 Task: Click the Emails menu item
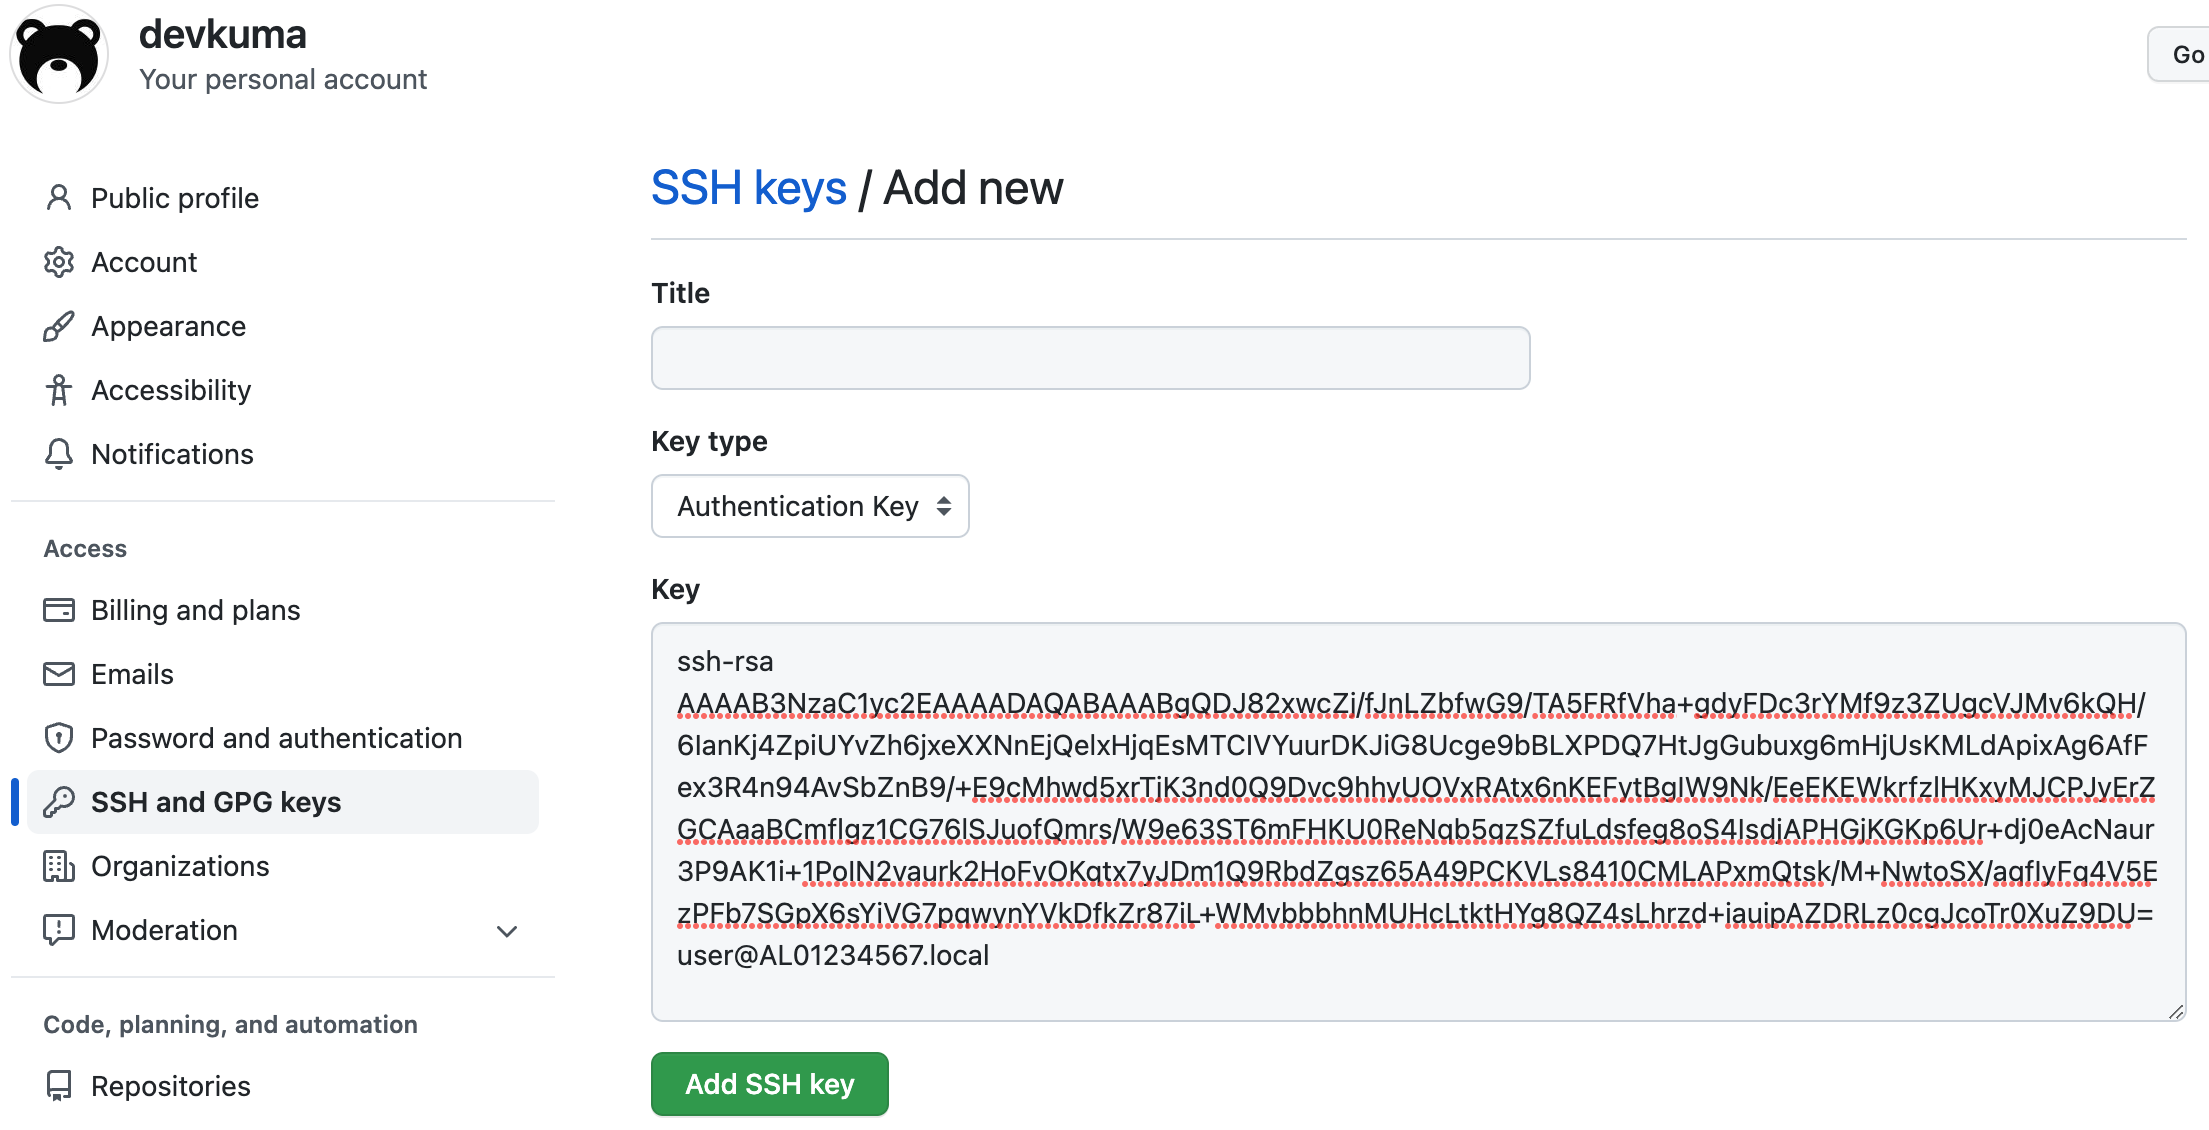click(131, 675)
